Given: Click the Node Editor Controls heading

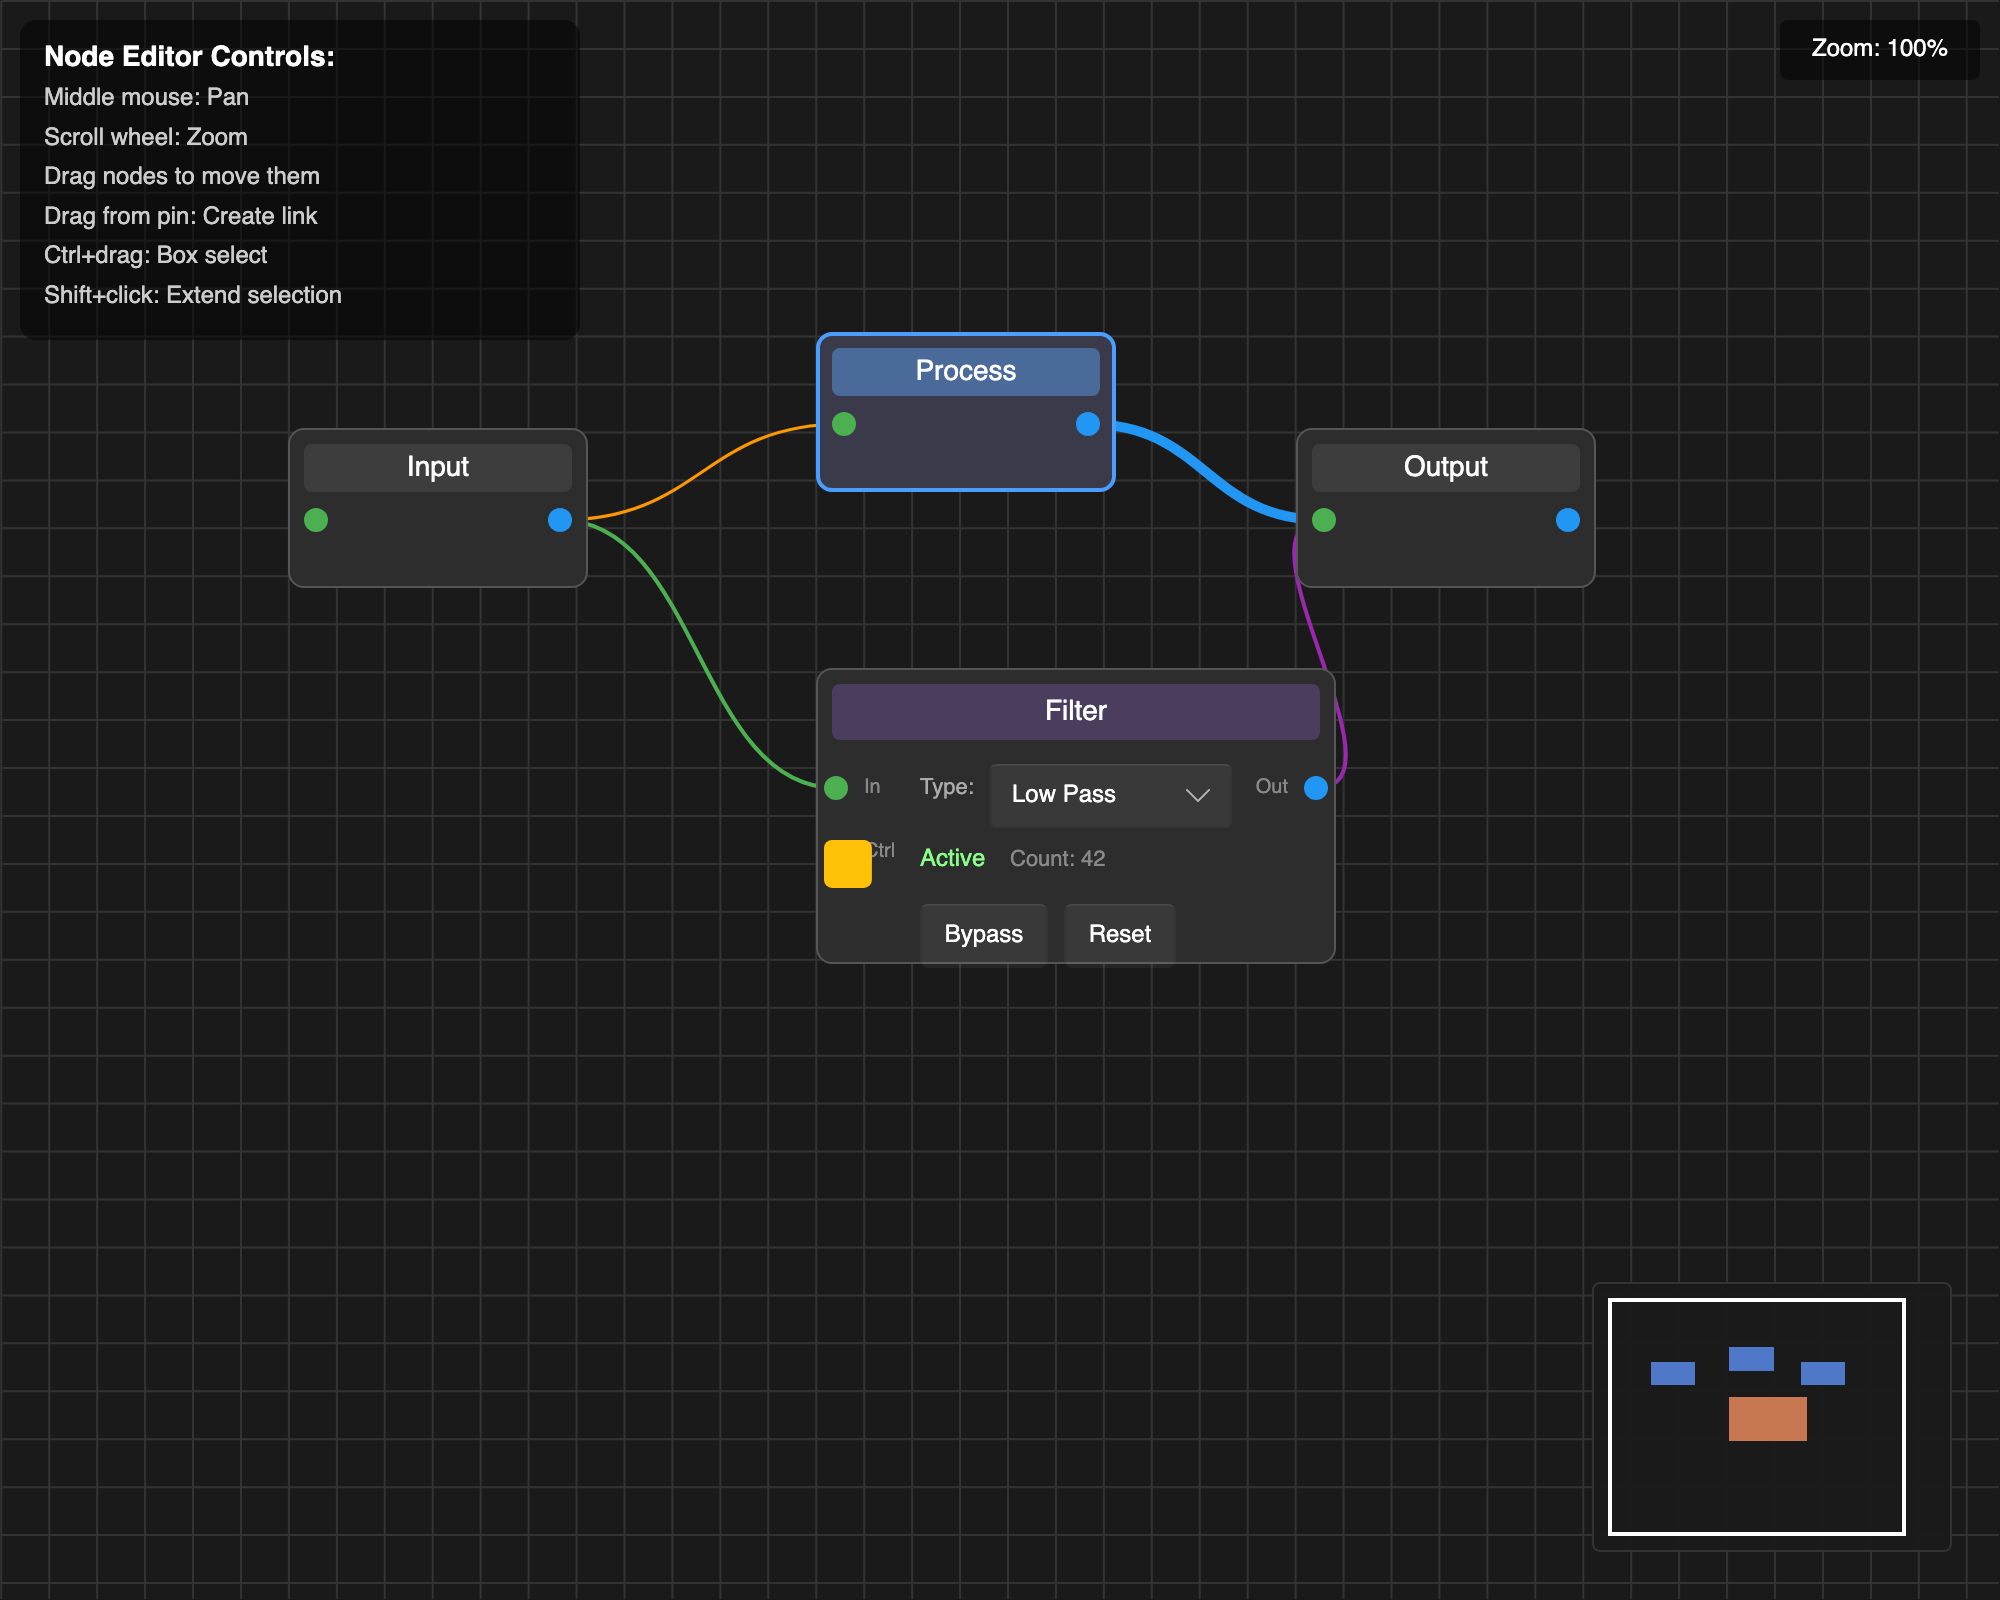Looking at the screenshot, I should pos(190,57).
